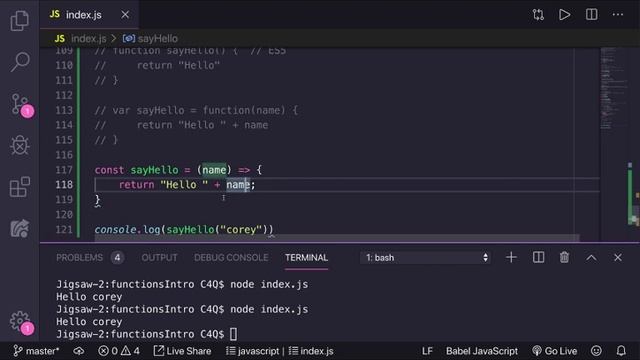Open the '1: bash' terminal selector dropdown

[425, 258]
